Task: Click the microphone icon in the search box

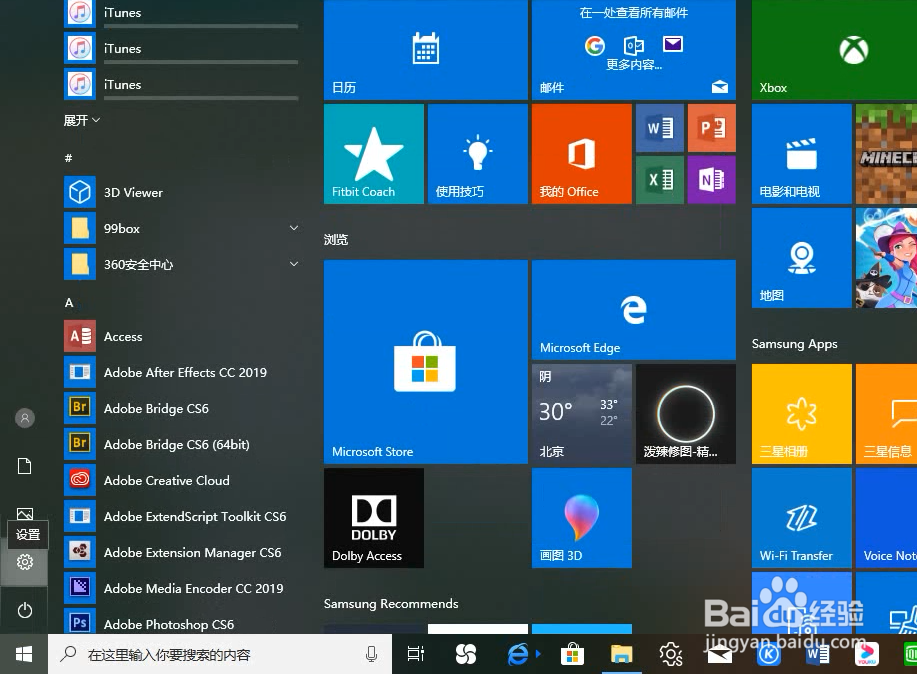Action: tap(371, 654)
